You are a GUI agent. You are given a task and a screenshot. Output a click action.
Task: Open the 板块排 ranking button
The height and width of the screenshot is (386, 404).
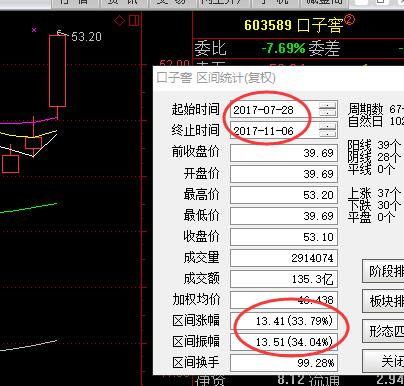[x=383, y=301]
